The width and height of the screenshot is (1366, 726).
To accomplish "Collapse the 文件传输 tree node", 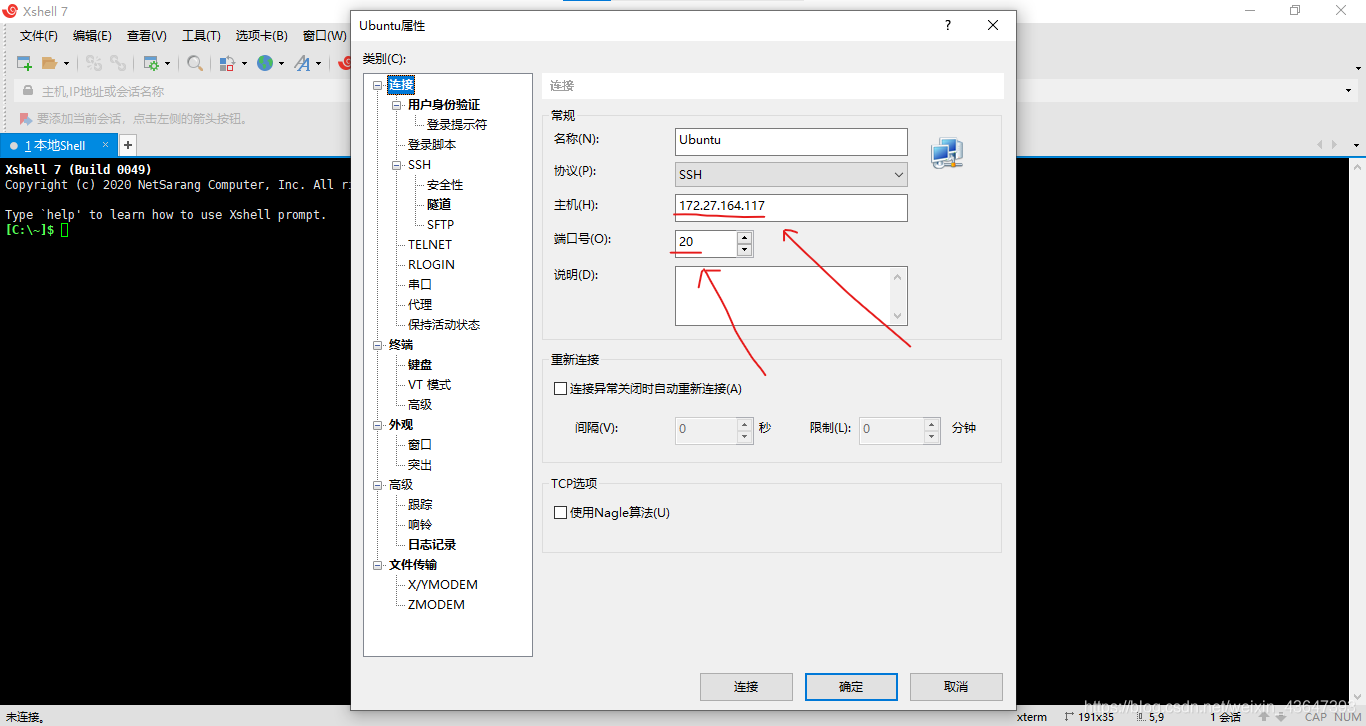I will click(x=377, y=565).
